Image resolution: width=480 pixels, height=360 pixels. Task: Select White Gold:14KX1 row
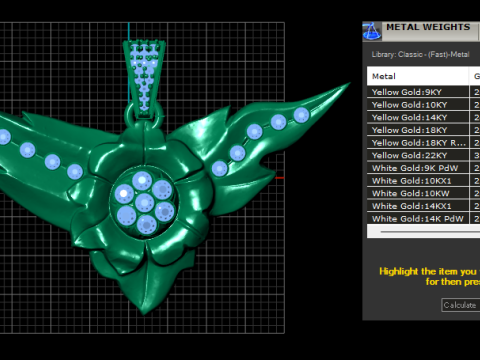click(423, 206)
